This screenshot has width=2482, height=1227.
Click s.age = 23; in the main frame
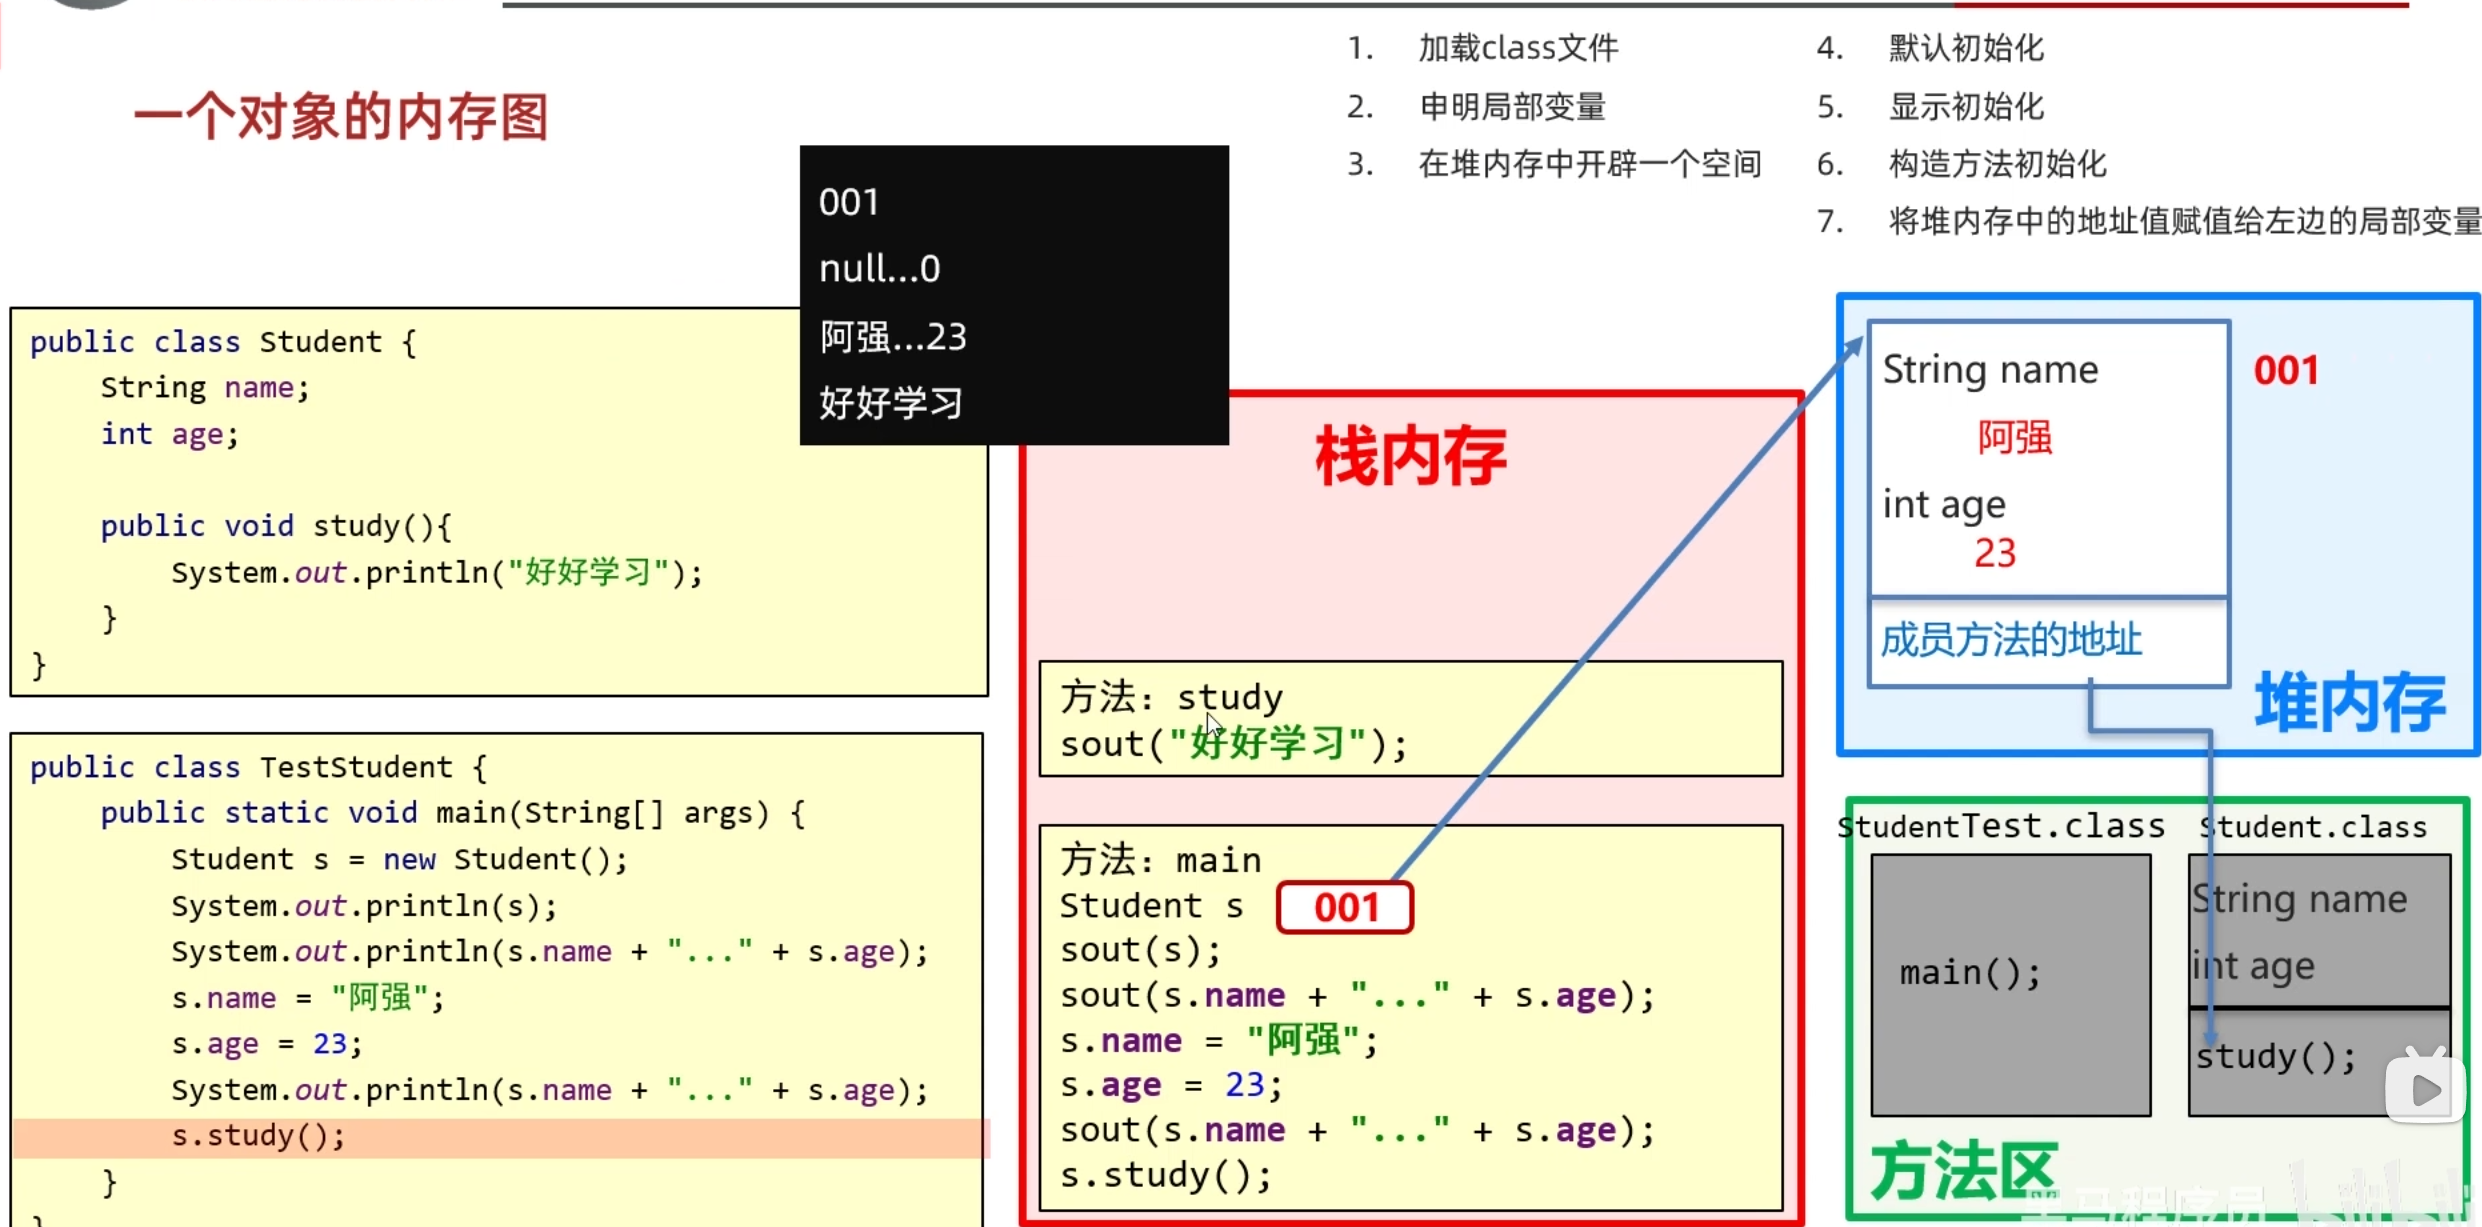click(x=1171, y=1085)
